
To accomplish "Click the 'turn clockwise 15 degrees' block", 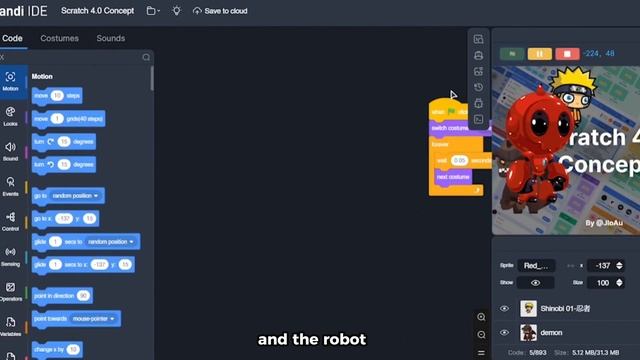I will [x=64, y=142].
